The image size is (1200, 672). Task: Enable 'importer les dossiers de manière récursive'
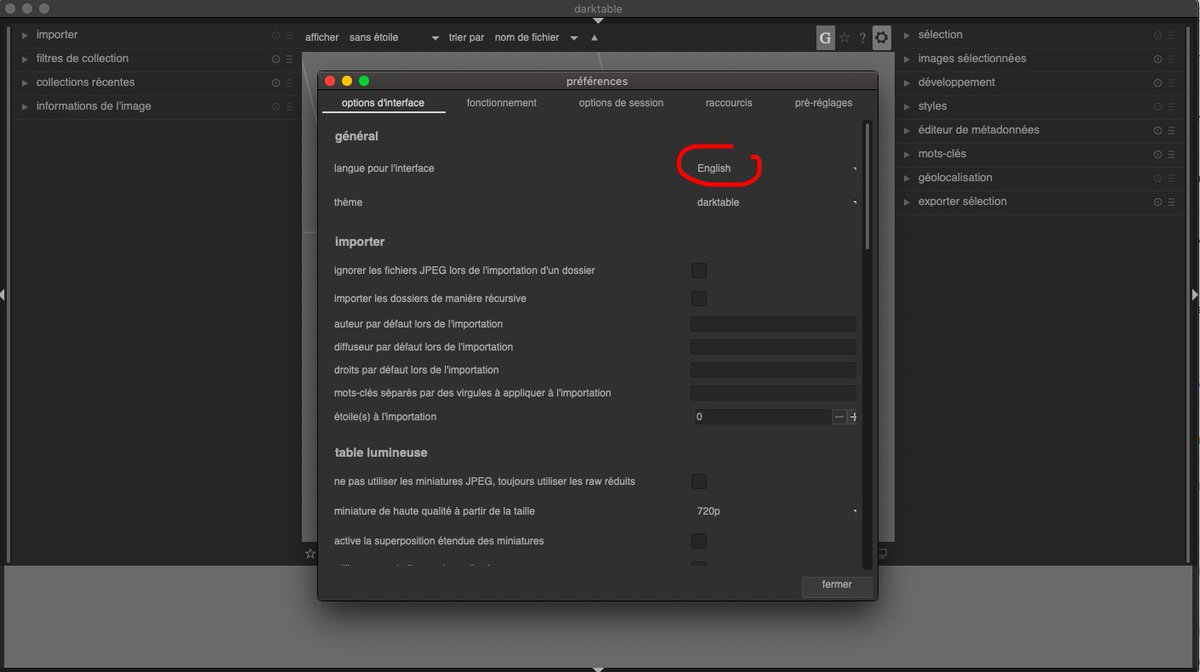pos(699,299)
